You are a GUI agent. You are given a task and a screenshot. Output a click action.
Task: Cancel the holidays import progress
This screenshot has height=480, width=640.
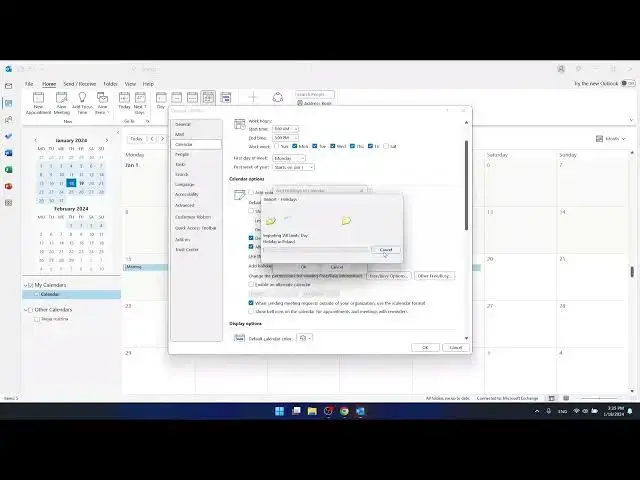click(x=386, y=250)
